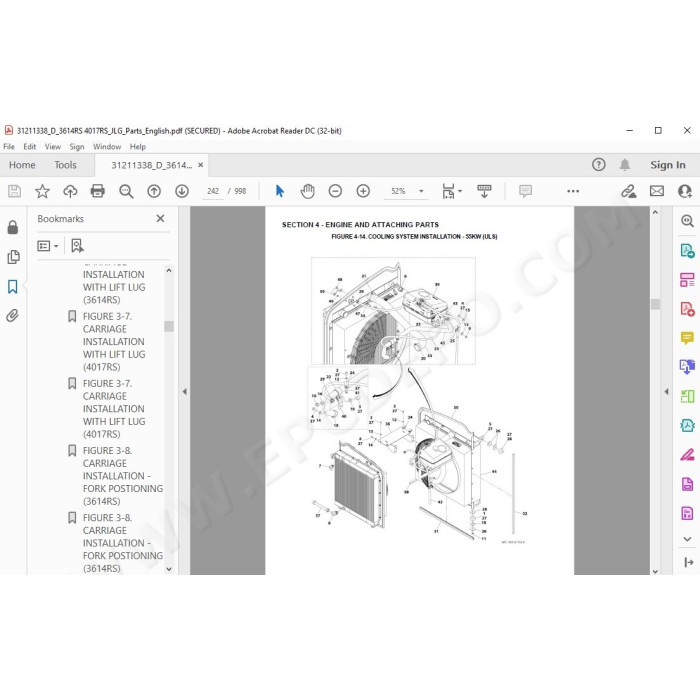Viewport: 700px width, 700px height.
Task: Expand the bookmarks options menu arrow
Action: pyautogui.click(x=56, y=246)
